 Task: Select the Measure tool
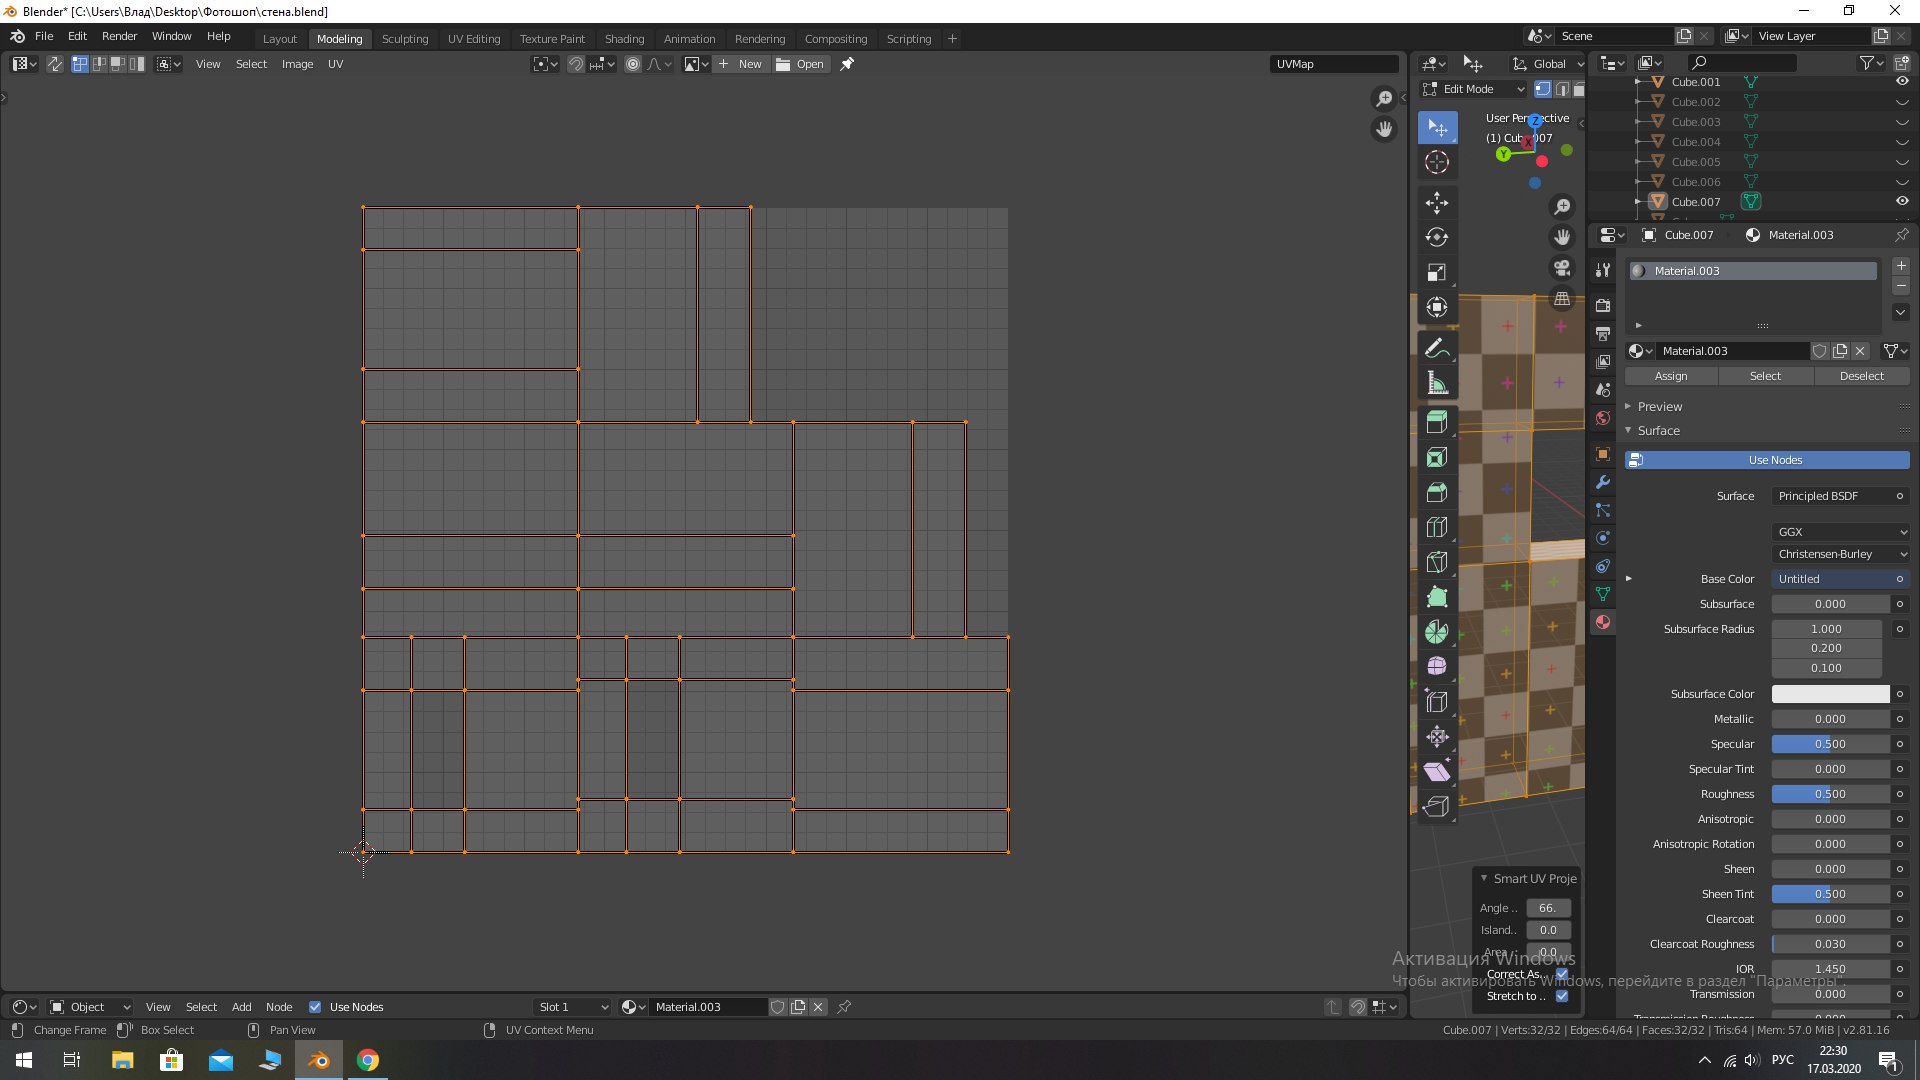1437,383
